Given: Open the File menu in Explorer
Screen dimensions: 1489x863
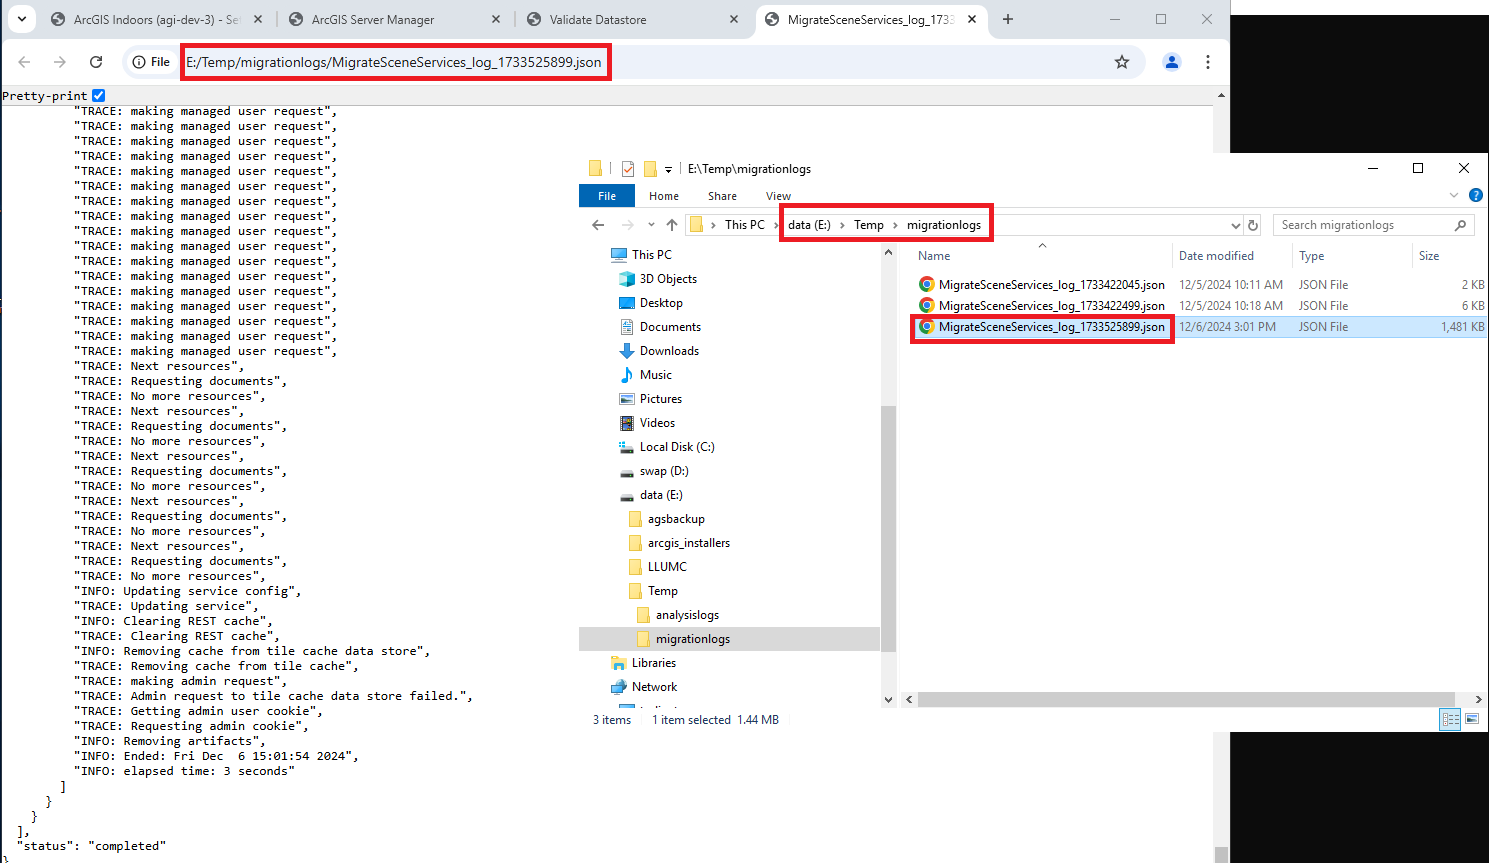Looking at the screenshot, I should click(607, 196).
